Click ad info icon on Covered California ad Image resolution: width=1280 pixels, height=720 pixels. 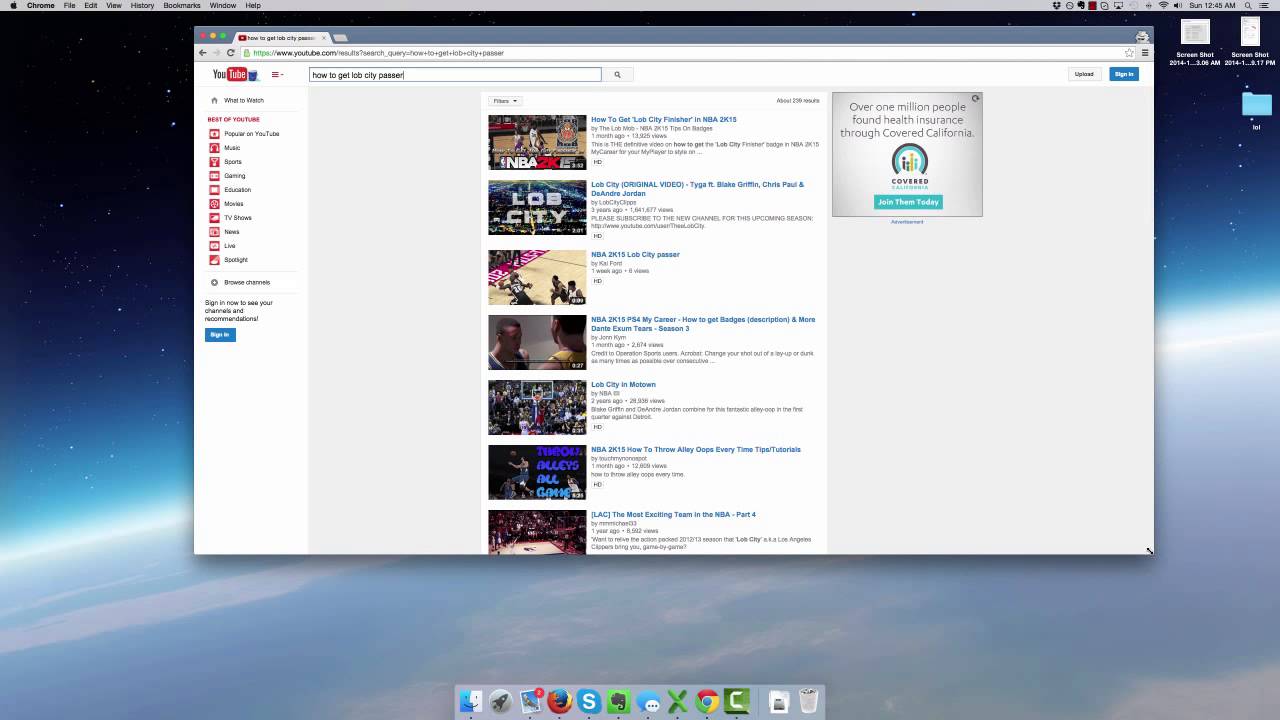(x=975, y=98)
